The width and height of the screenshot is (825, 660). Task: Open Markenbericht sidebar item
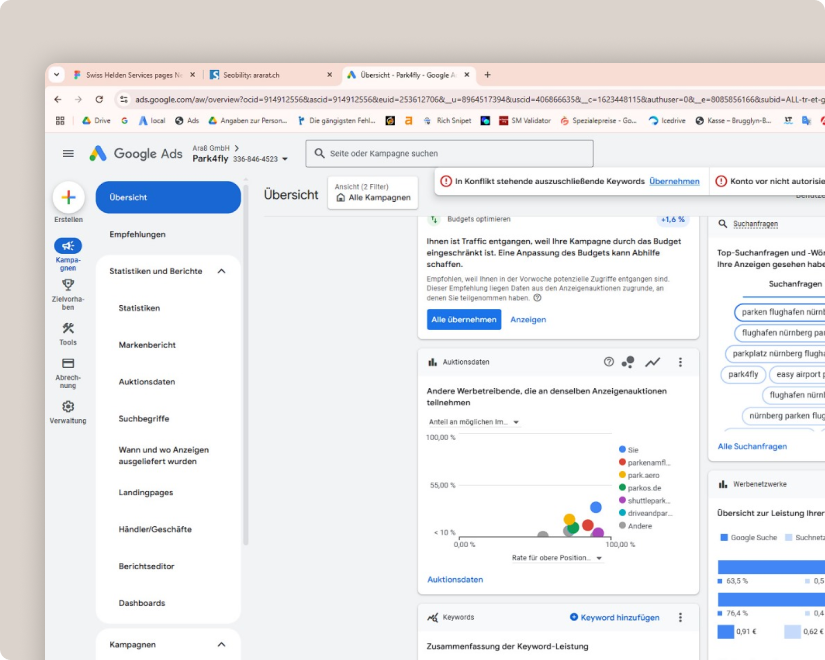click(x=147, y=345)
